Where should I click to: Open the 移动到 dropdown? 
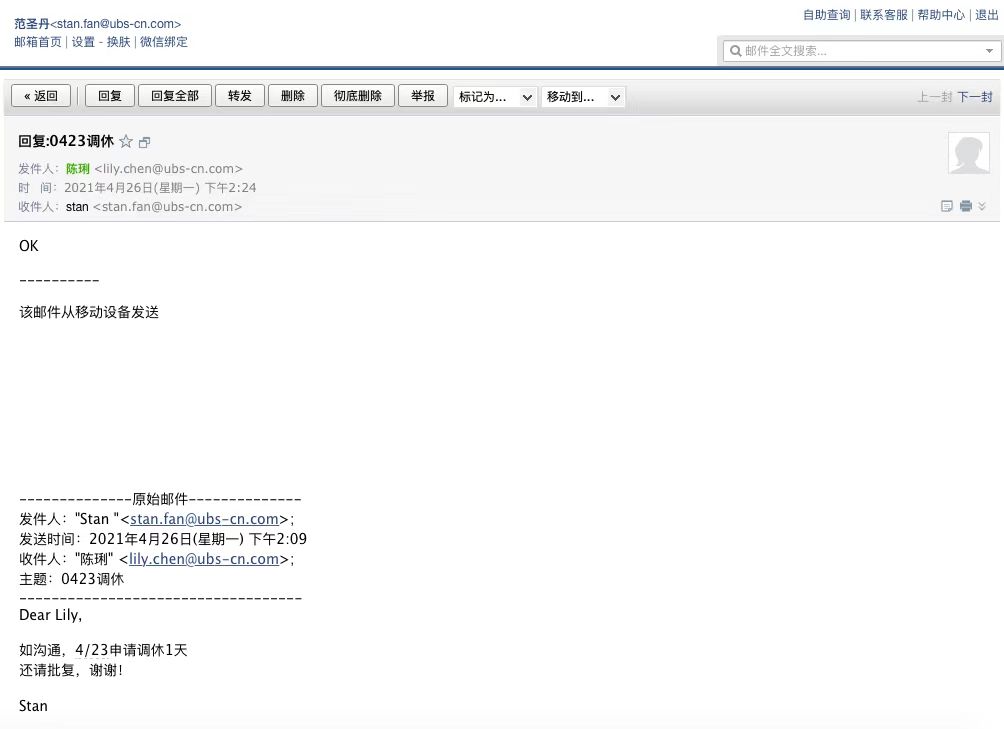(583, 97)
